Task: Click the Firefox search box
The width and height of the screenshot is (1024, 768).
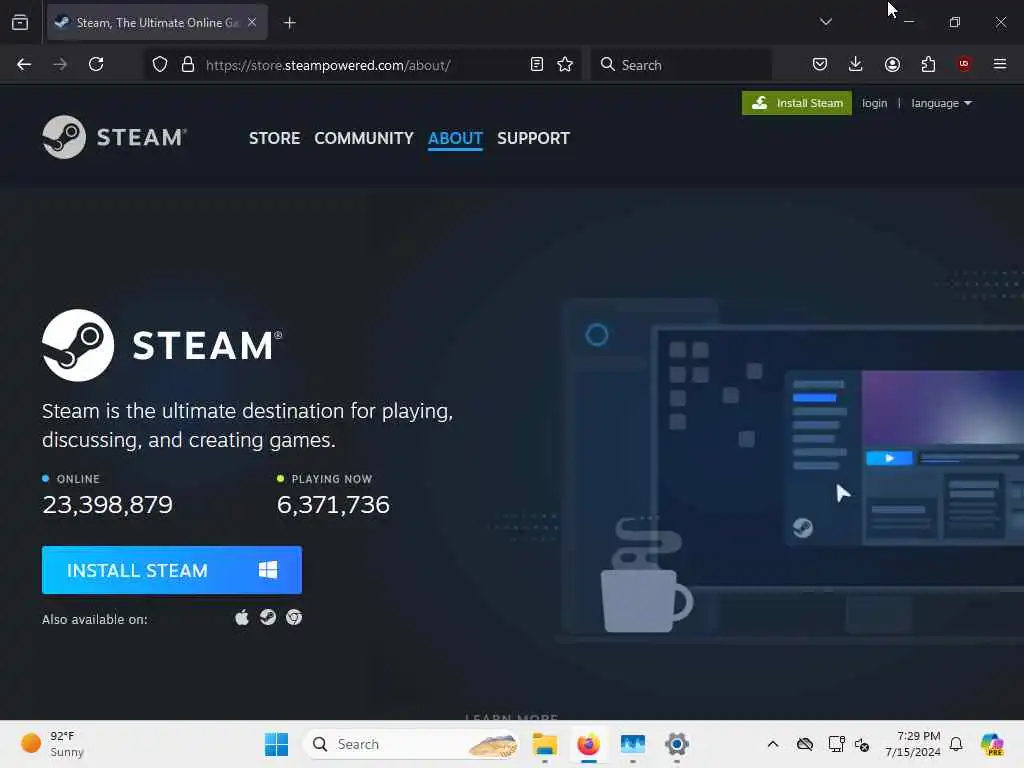Action: 681,65
